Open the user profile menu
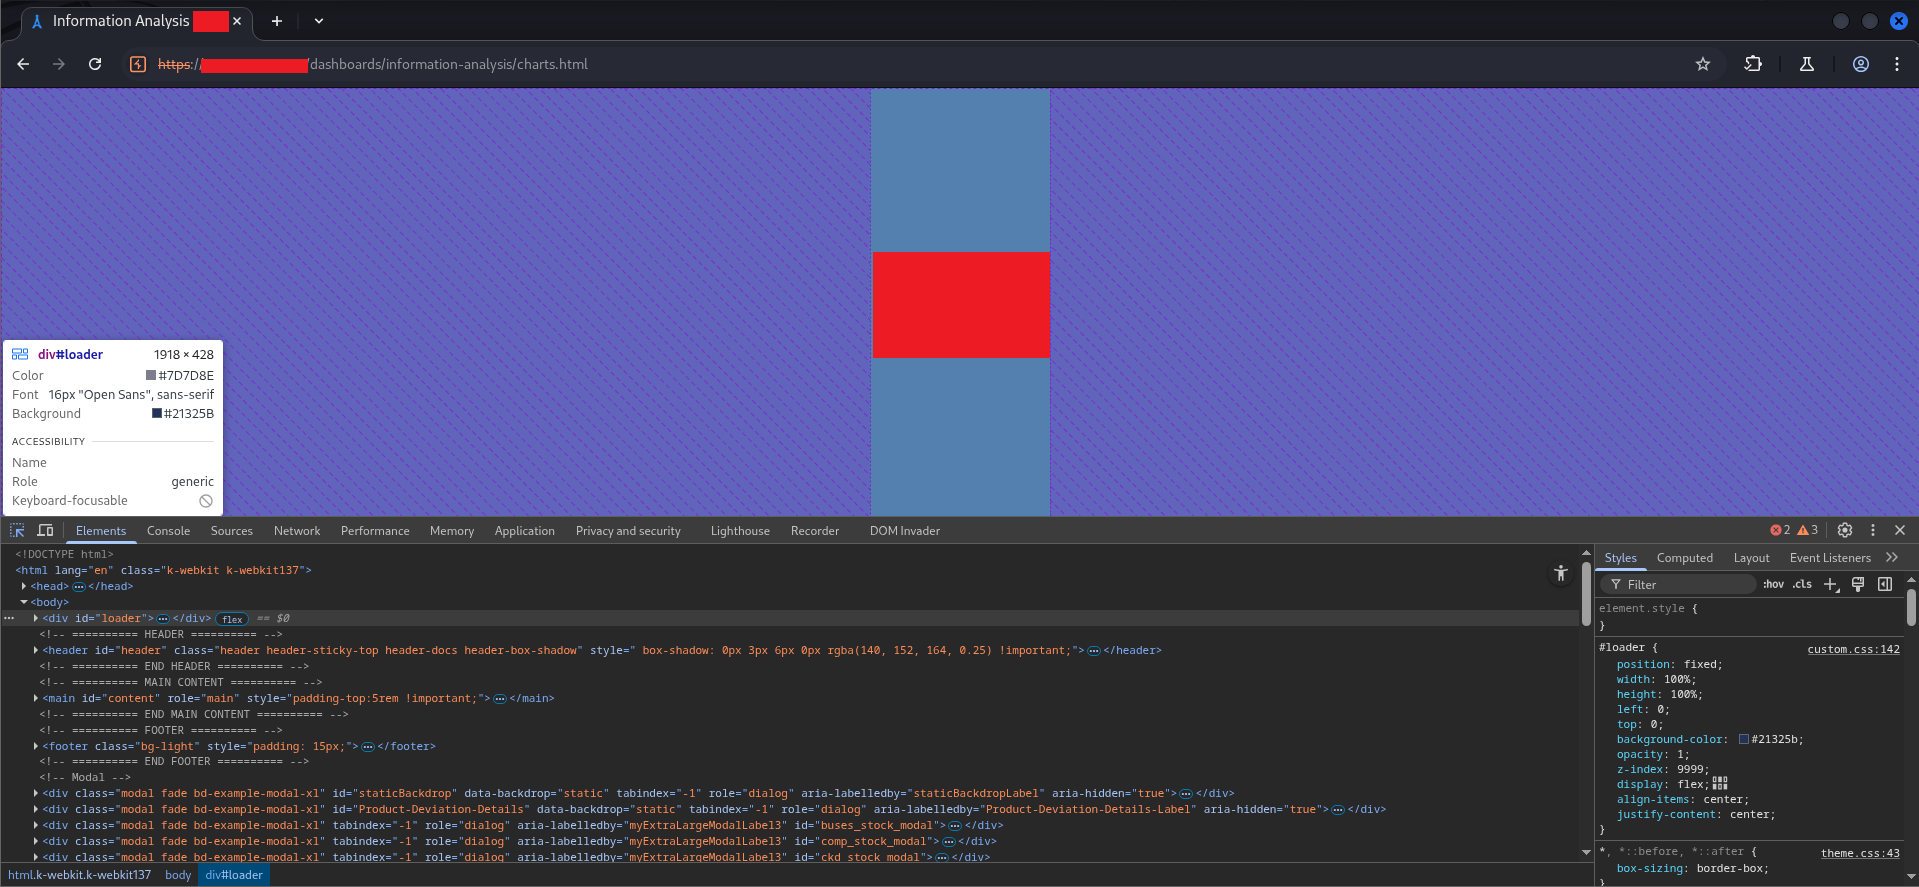Viewport: 1919px width, 887px height. coord(1861,64)
